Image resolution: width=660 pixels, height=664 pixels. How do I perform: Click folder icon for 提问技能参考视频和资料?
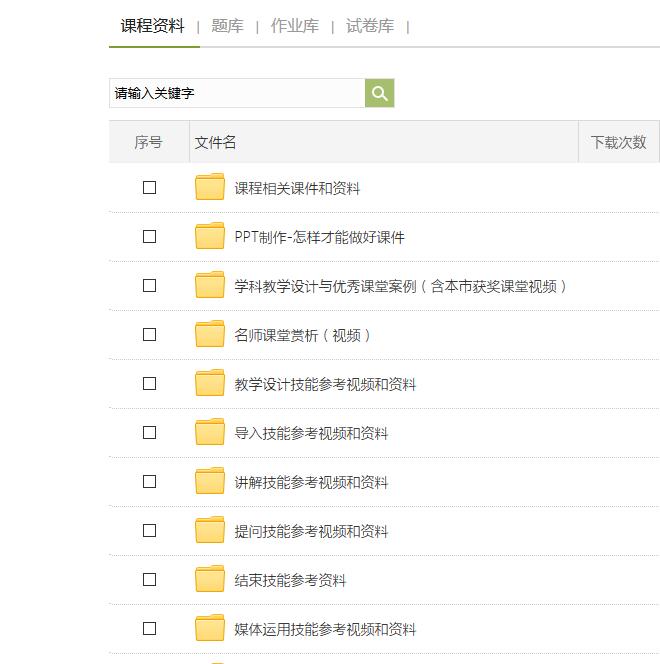[x=210, y=530]
